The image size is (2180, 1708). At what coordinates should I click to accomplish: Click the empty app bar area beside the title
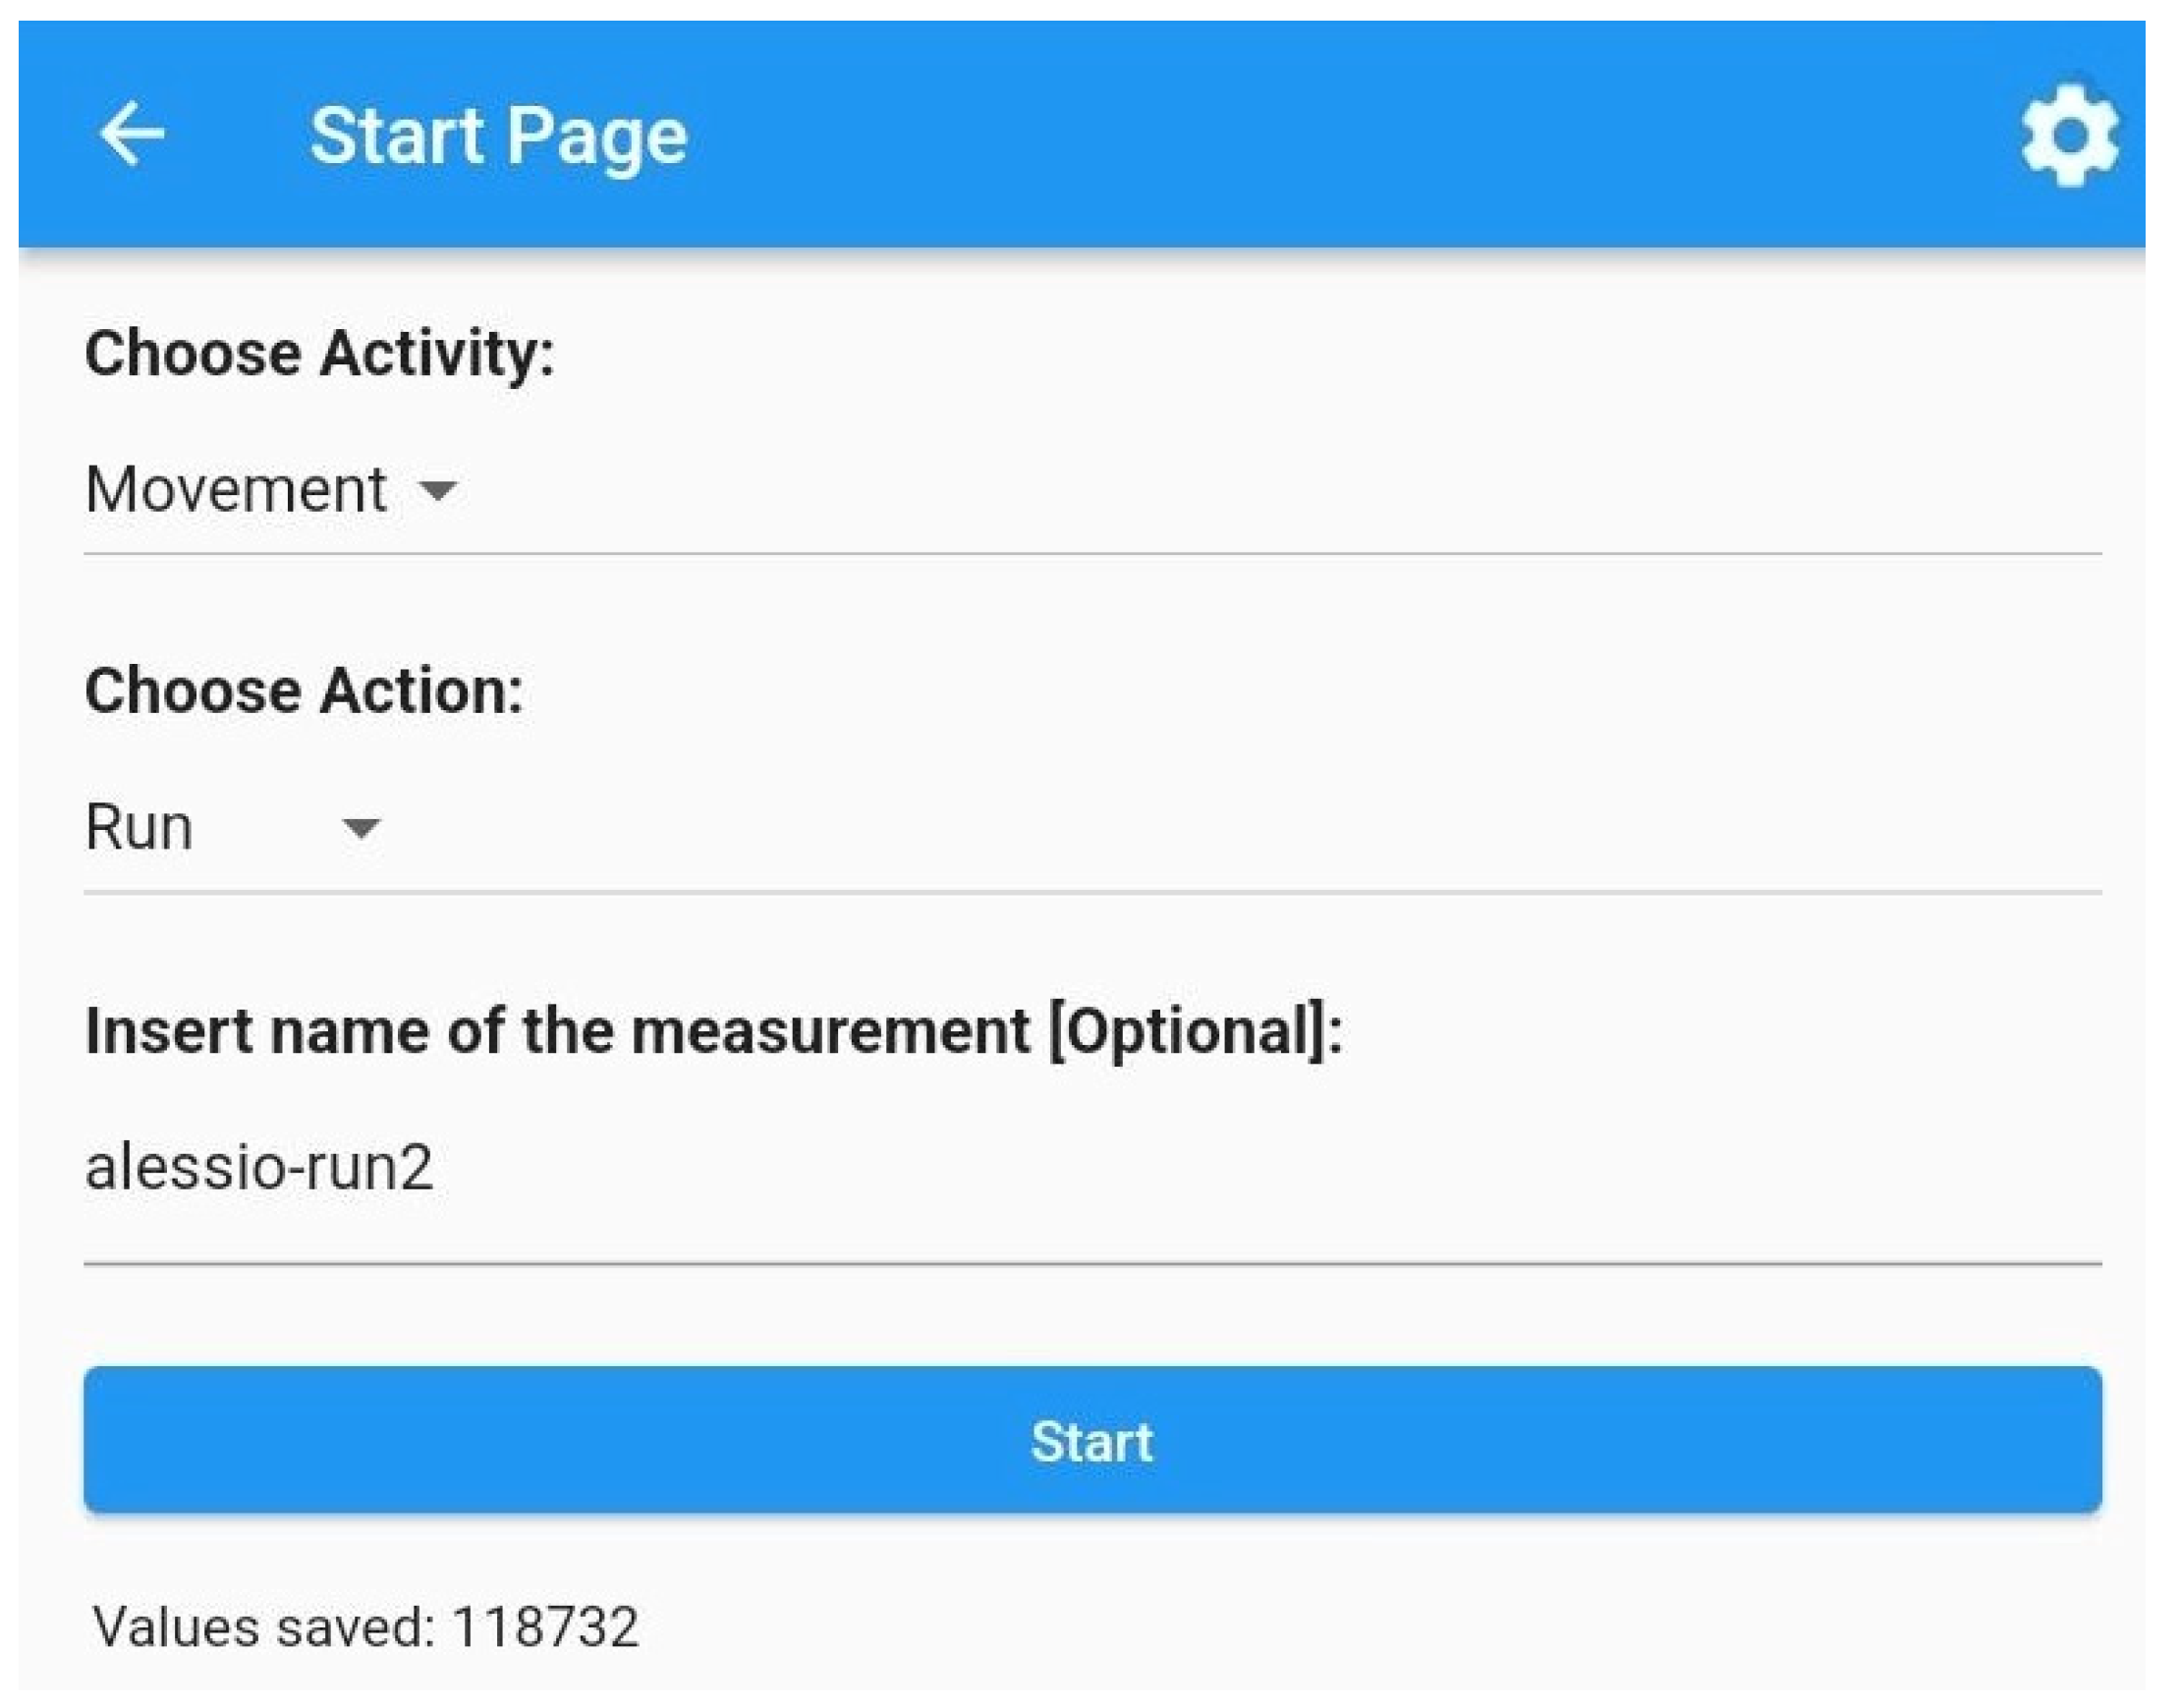click(x=1300, y=135)
